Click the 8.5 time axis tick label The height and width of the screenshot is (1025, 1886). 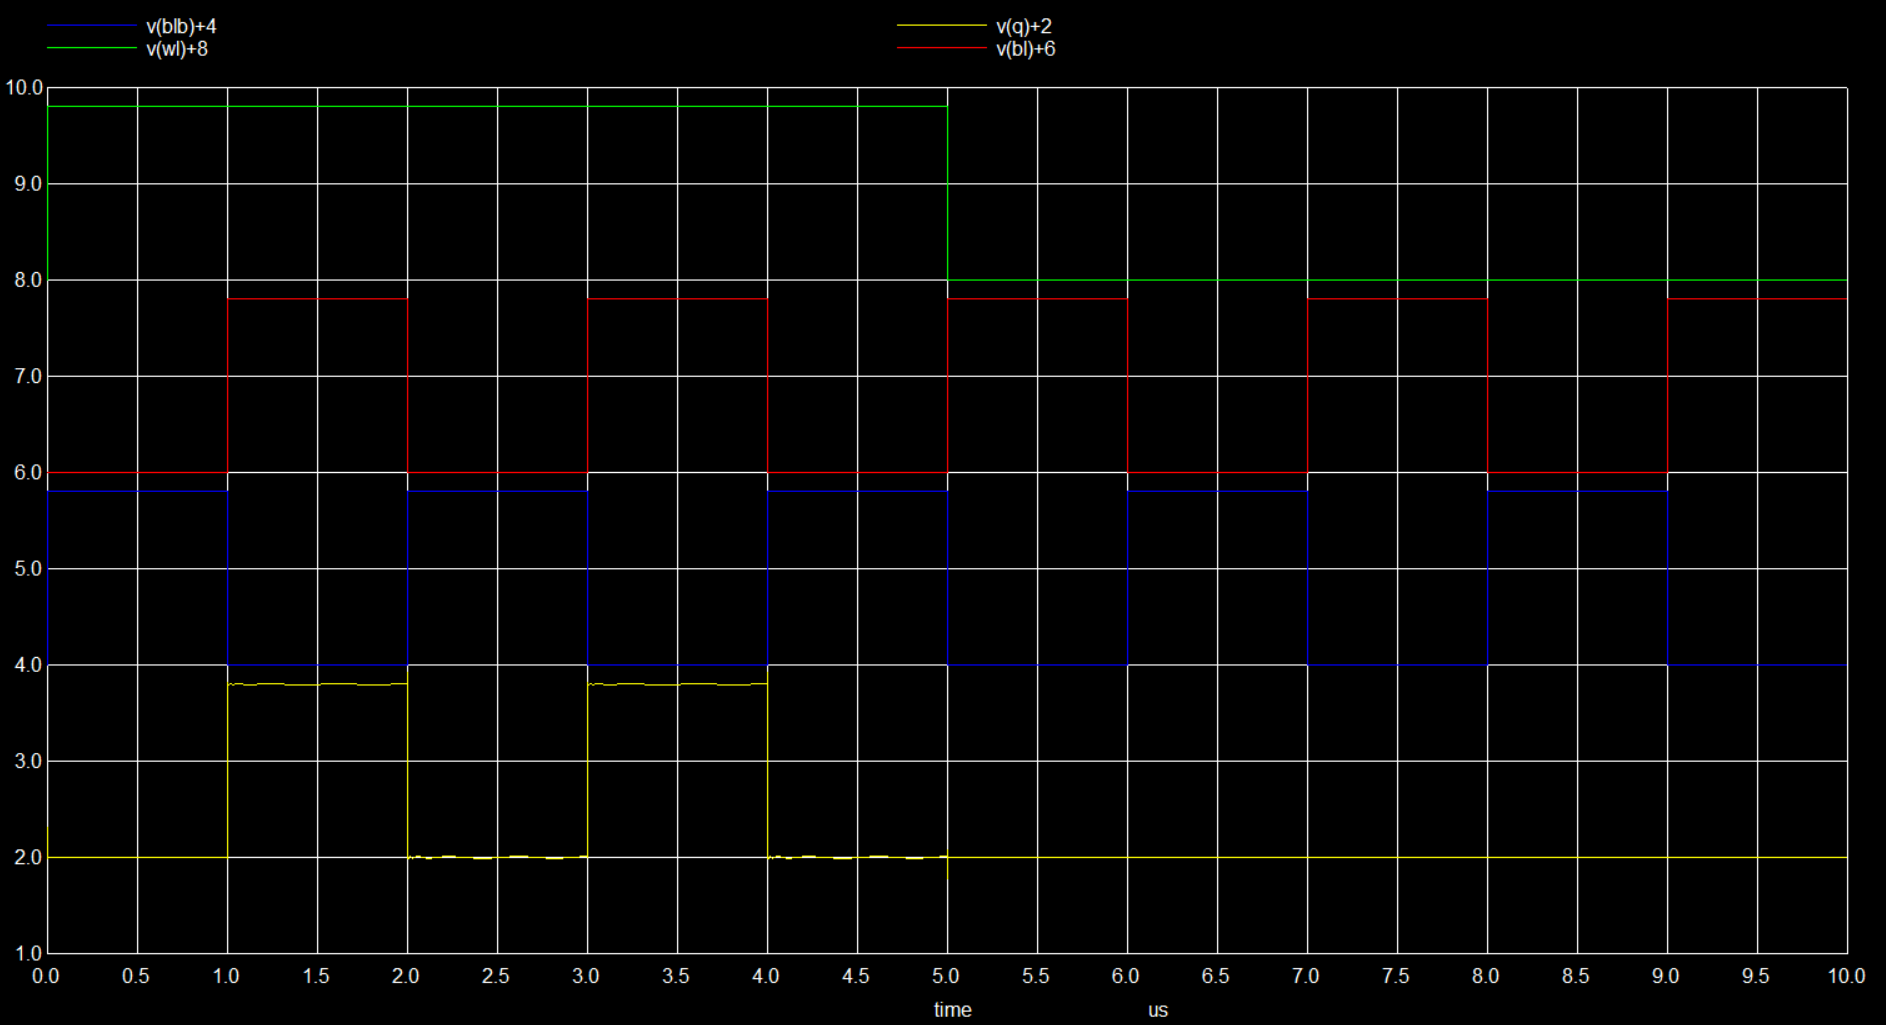click(x=1576, y=976)
